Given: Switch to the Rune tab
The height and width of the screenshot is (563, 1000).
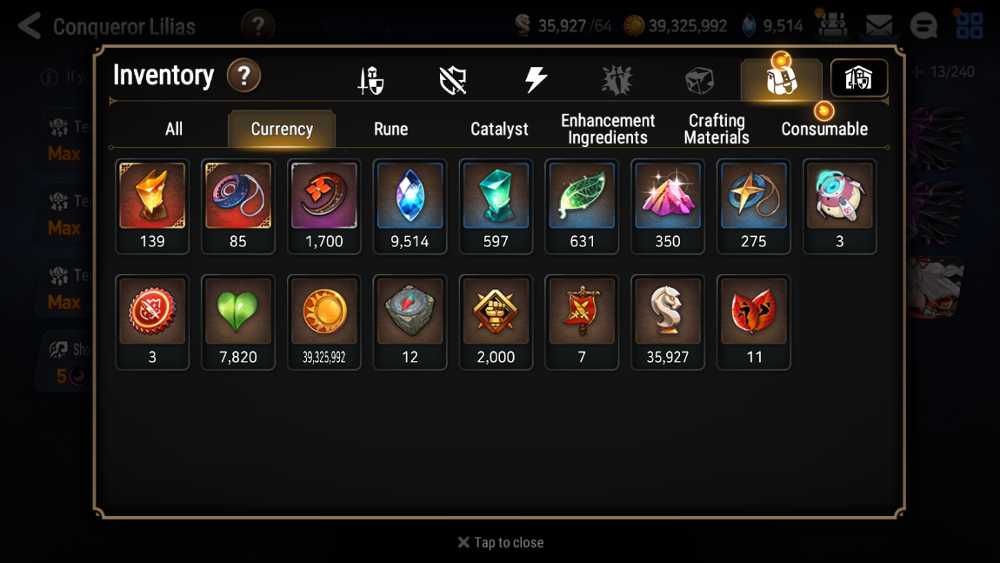Looking at the screenshot, I should (391, 129).
